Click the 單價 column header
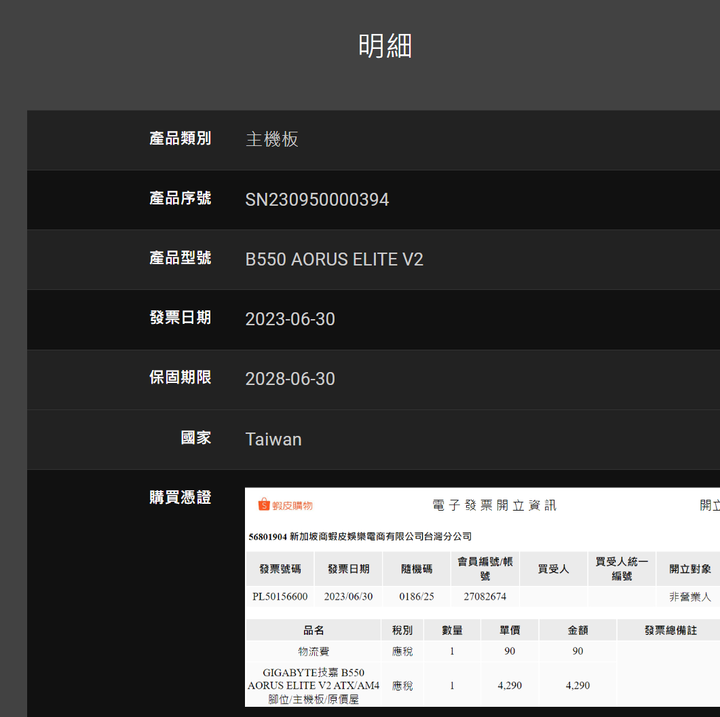The height and width of the screenshot is (717, 720). (x=510, y=630)
